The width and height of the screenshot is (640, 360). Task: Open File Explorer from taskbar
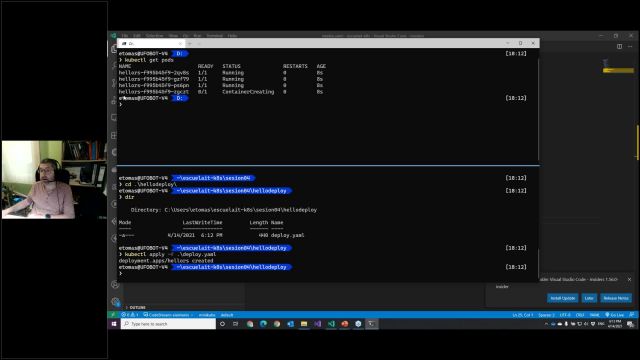pyautogui.click(x=304, y=324)
